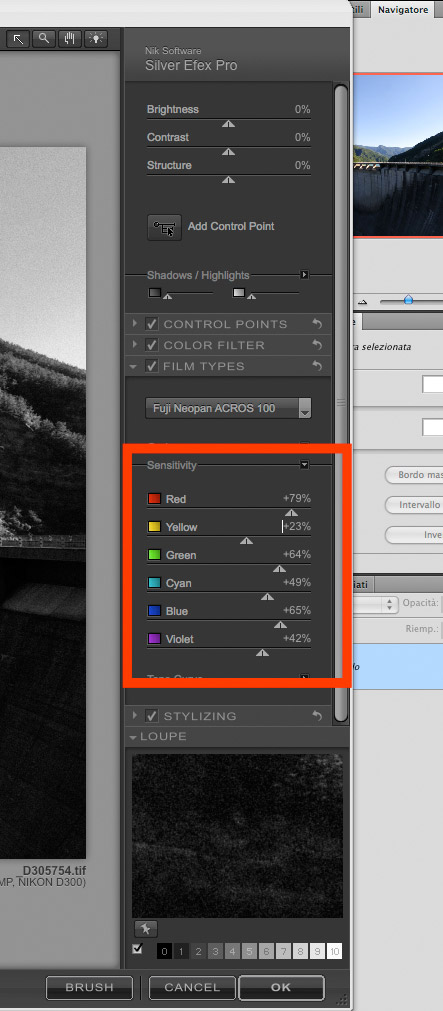The height and width of the screenshot is (1011, 443).
Task: Click the Contrast slider handle
Action: 228,152
